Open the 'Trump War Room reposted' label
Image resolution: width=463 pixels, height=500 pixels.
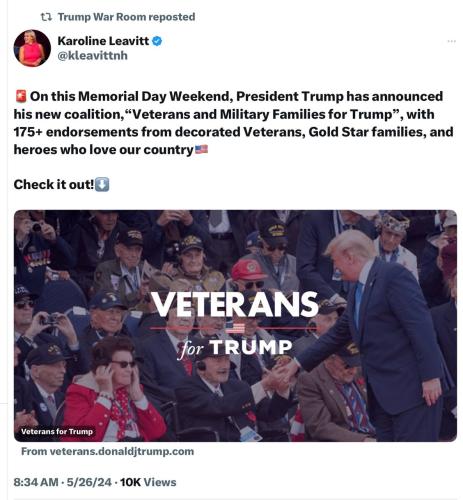126,17
